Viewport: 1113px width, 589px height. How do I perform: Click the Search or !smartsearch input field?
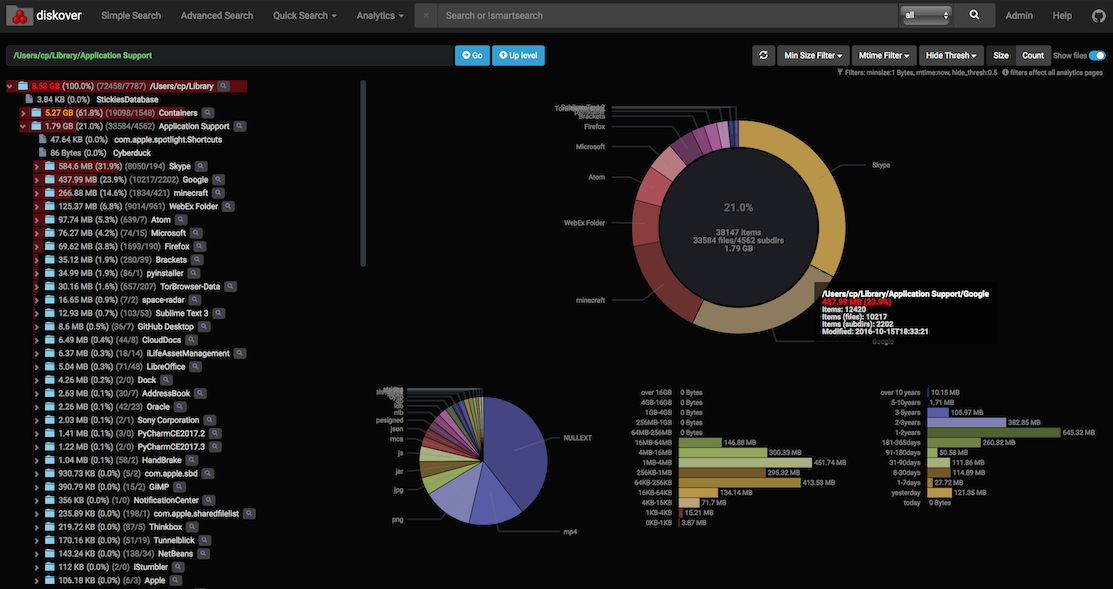(x=667, y=16)
